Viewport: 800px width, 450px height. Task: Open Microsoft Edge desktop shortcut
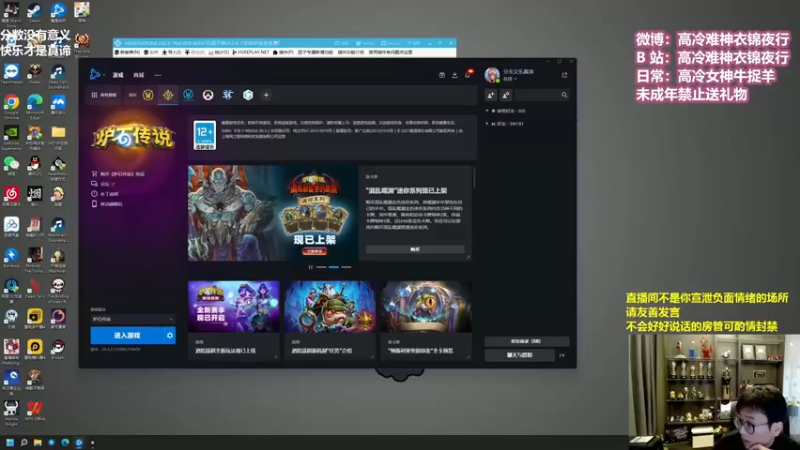35,107
